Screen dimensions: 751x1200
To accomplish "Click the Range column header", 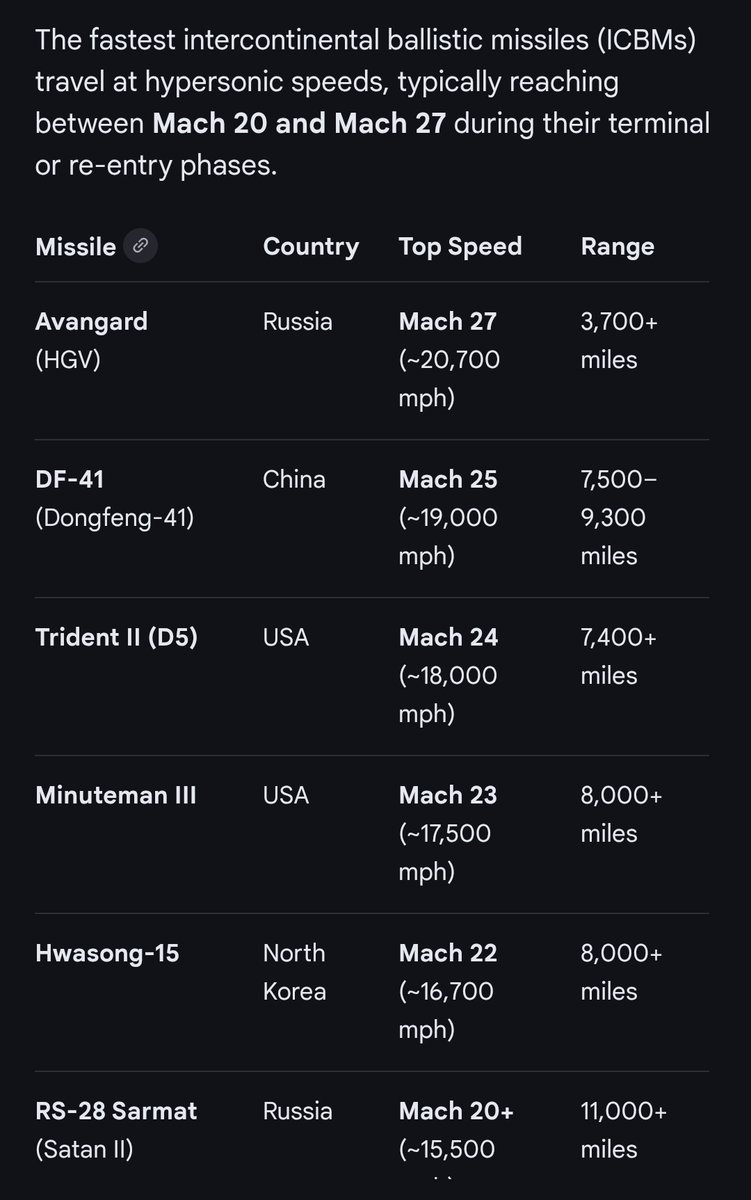I will pyautogui.click(x=617, y=247).
